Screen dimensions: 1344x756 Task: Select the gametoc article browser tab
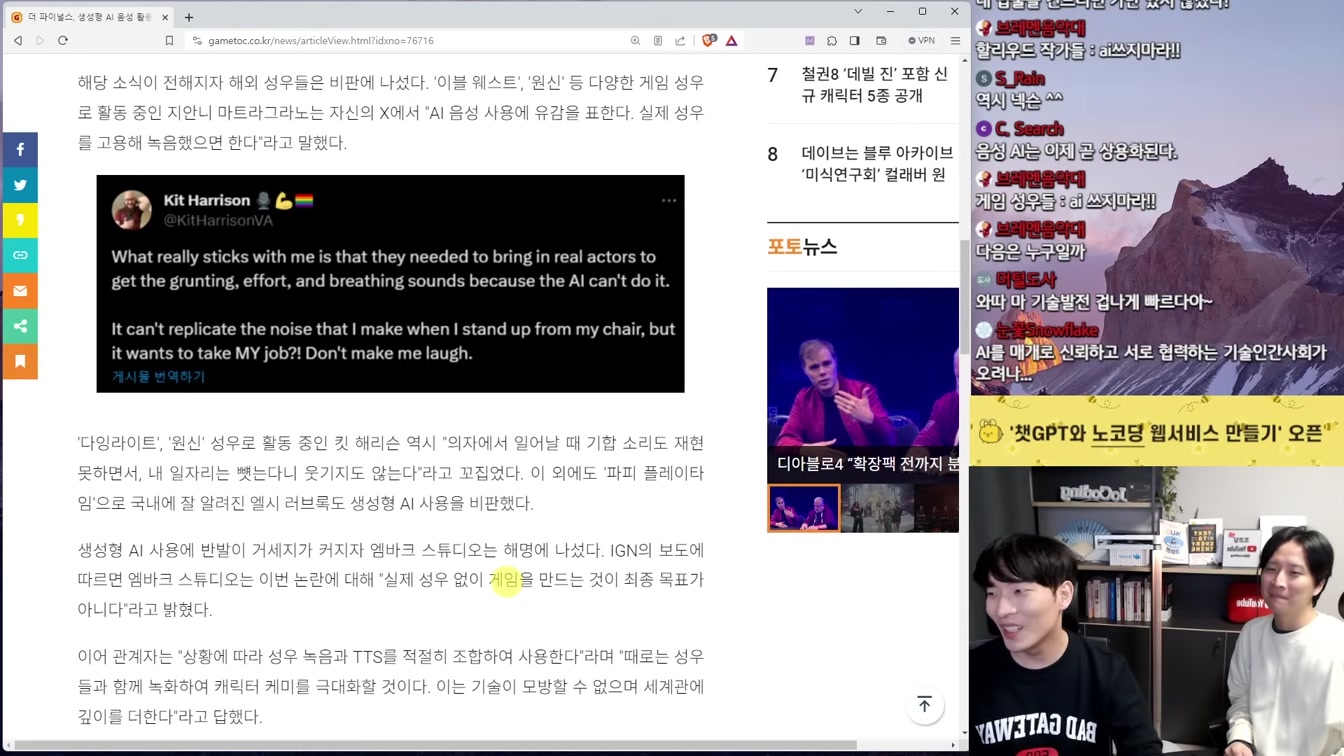(88, 17)
